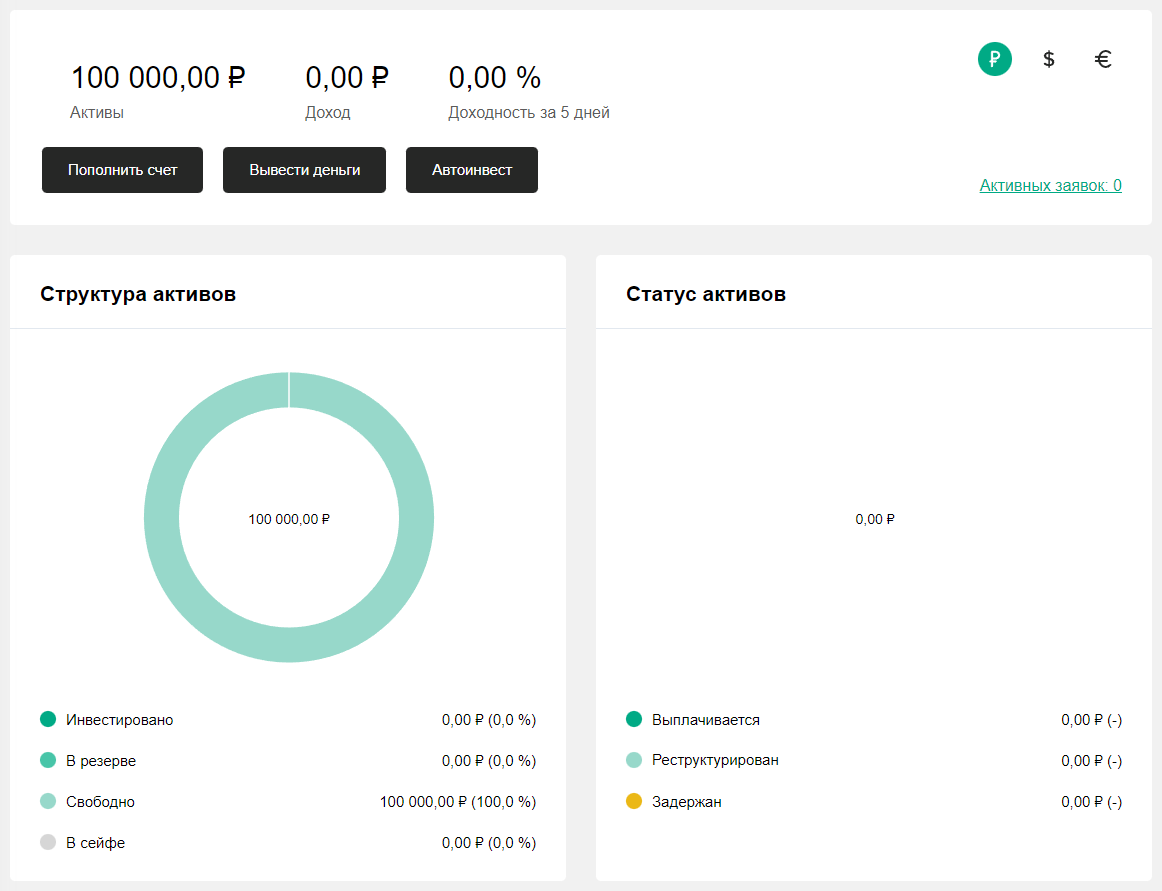Image resolution: width=1162 pixels, height=891 pixels.
Task: Open the Автоинвест settings
Action: tap(471, 170)
